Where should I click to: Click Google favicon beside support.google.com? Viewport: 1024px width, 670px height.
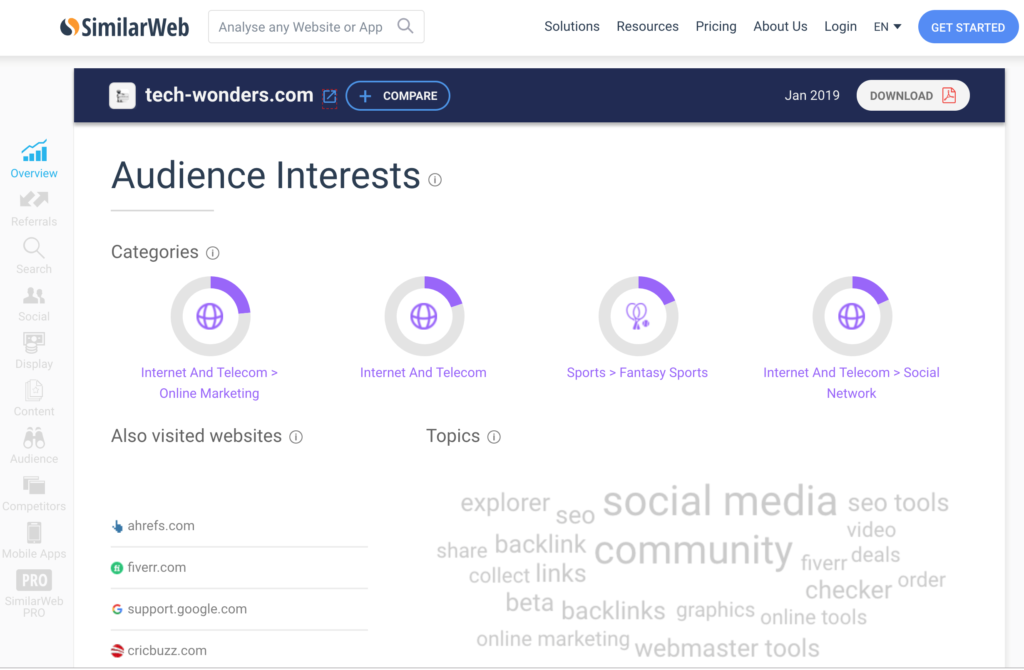point(117,609)
